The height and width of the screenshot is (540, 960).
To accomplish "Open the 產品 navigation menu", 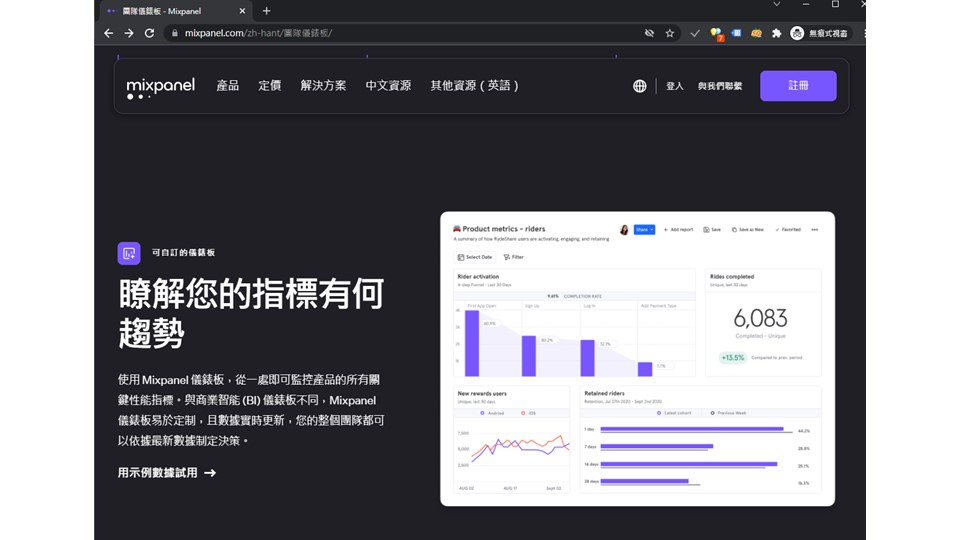I will click(x=227, y=86).
